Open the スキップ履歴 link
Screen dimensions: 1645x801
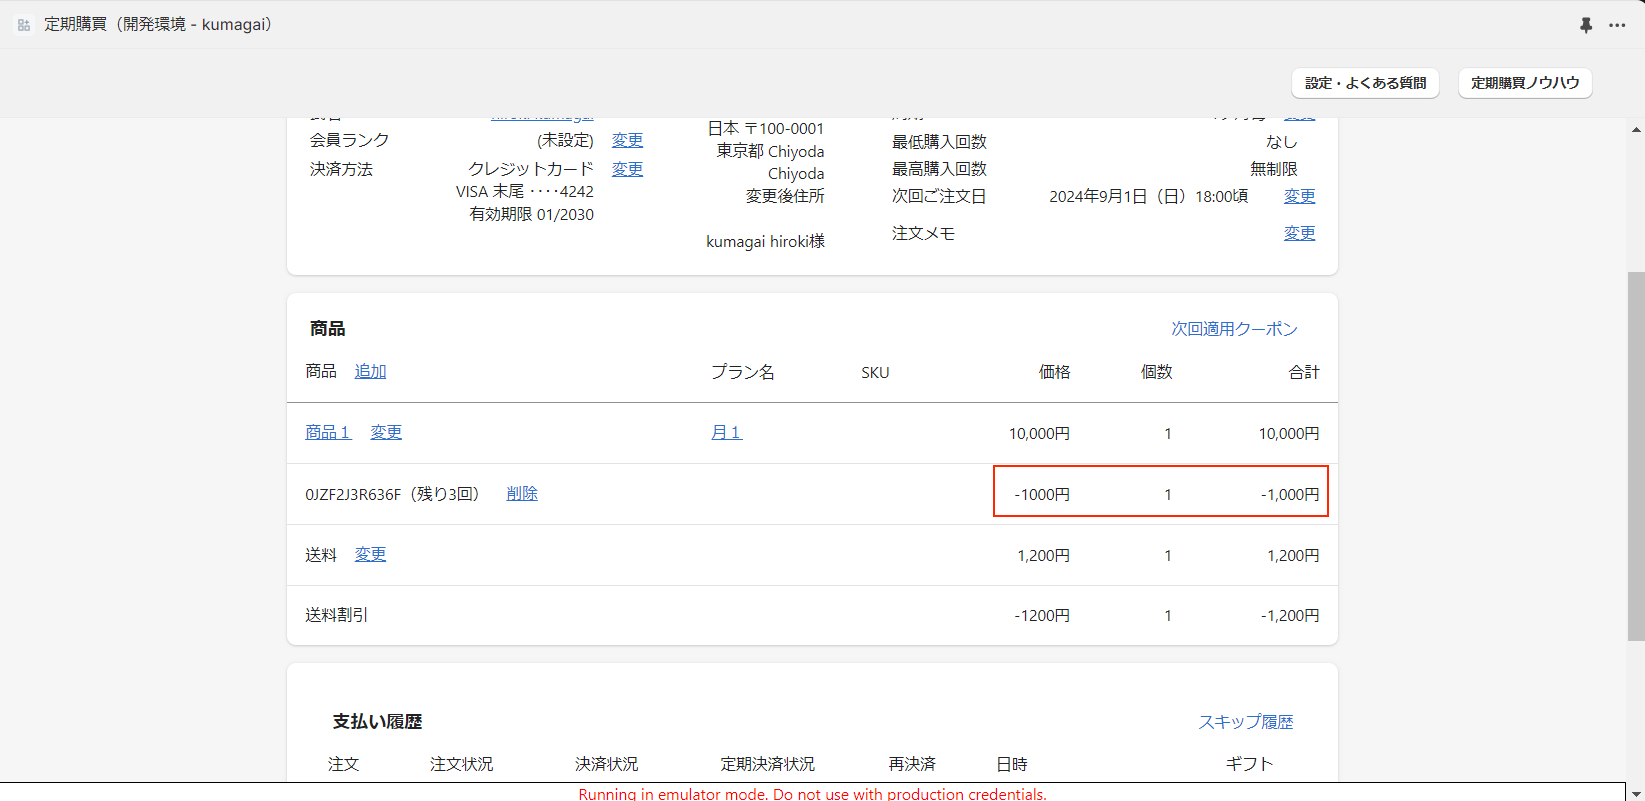pyautogui.click(x=1245, y=722)
